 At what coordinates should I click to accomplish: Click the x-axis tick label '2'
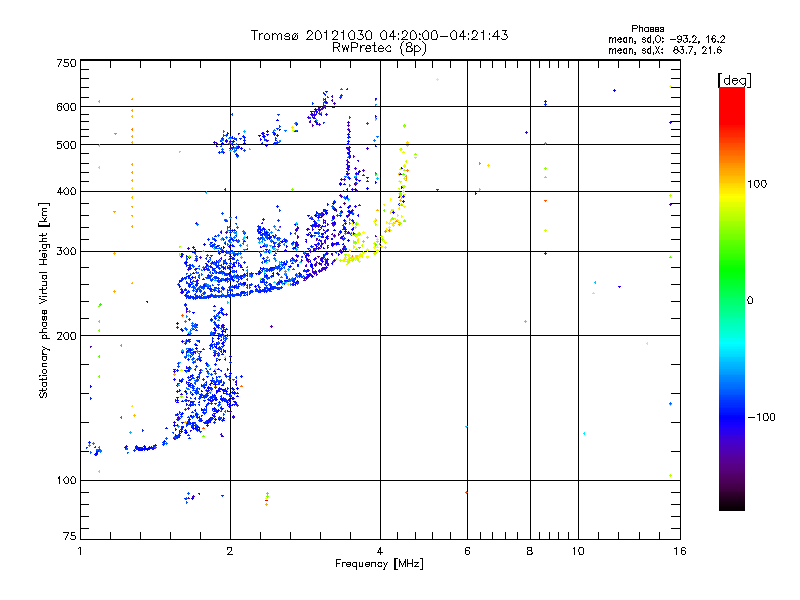tap(230, 551)
